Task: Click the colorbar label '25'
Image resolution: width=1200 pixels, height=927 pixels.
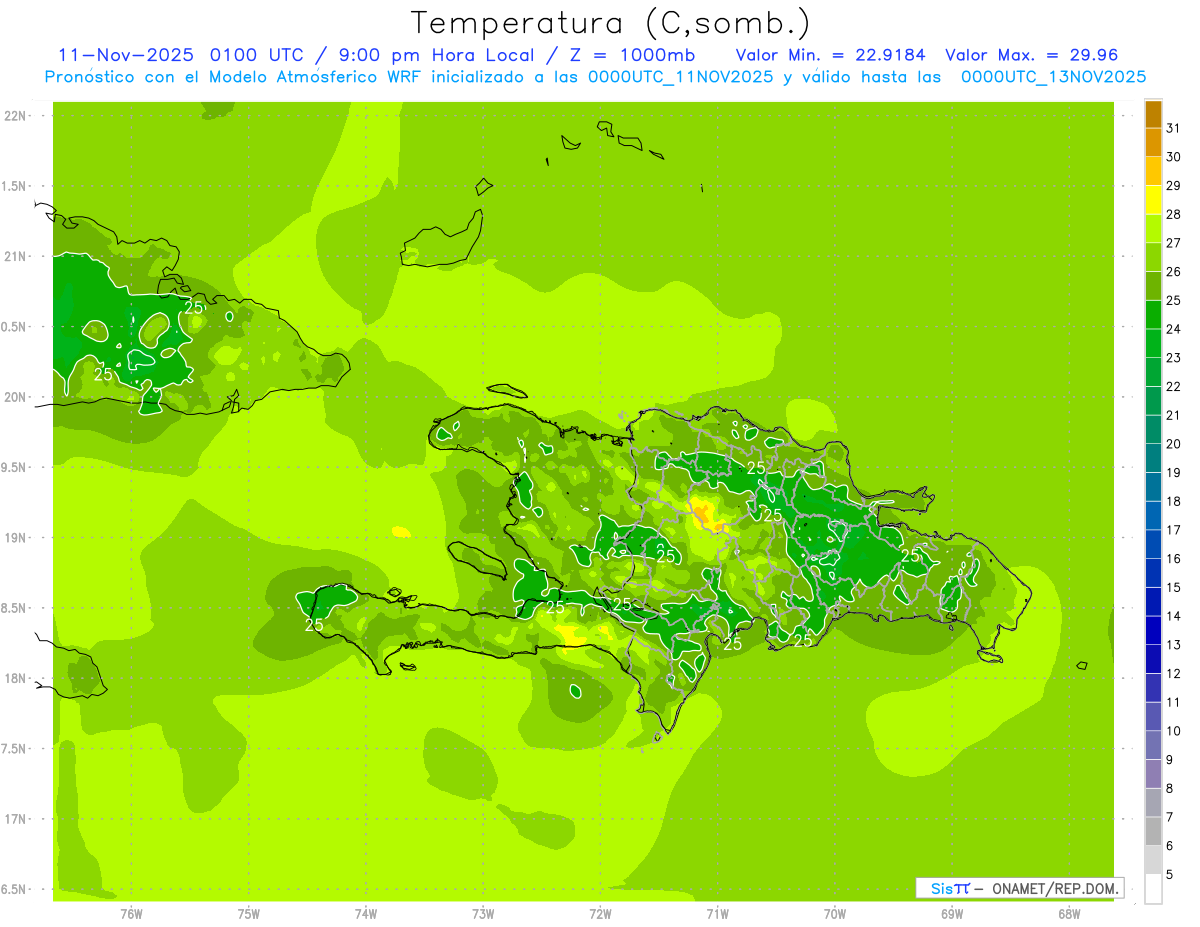Action: 1173,300
